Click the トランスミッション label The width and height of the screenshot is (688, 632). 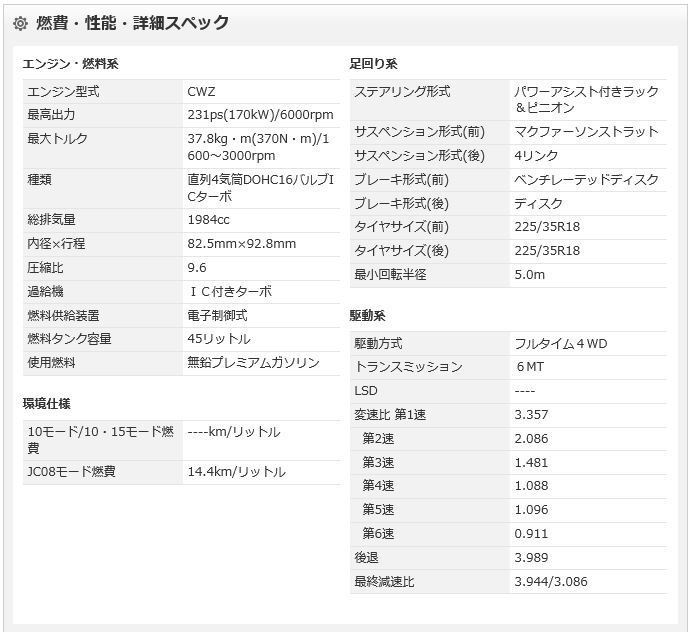408,367
